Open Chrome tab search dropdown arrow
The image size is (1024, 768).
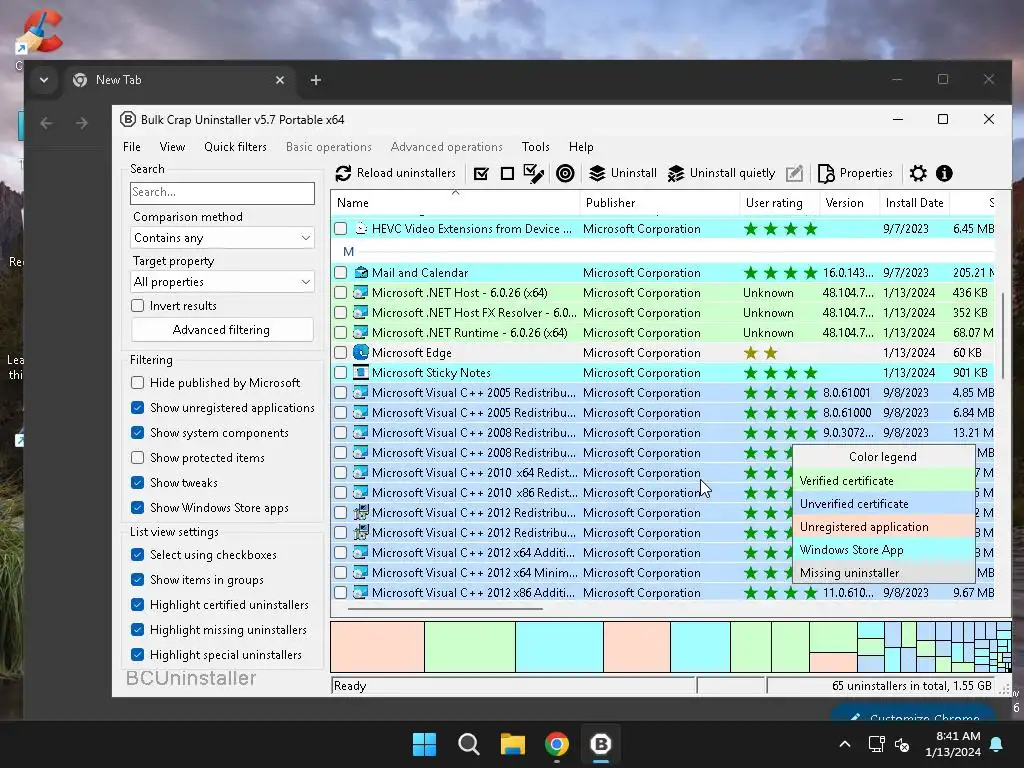pyautogui.click(x=44, y=80)
